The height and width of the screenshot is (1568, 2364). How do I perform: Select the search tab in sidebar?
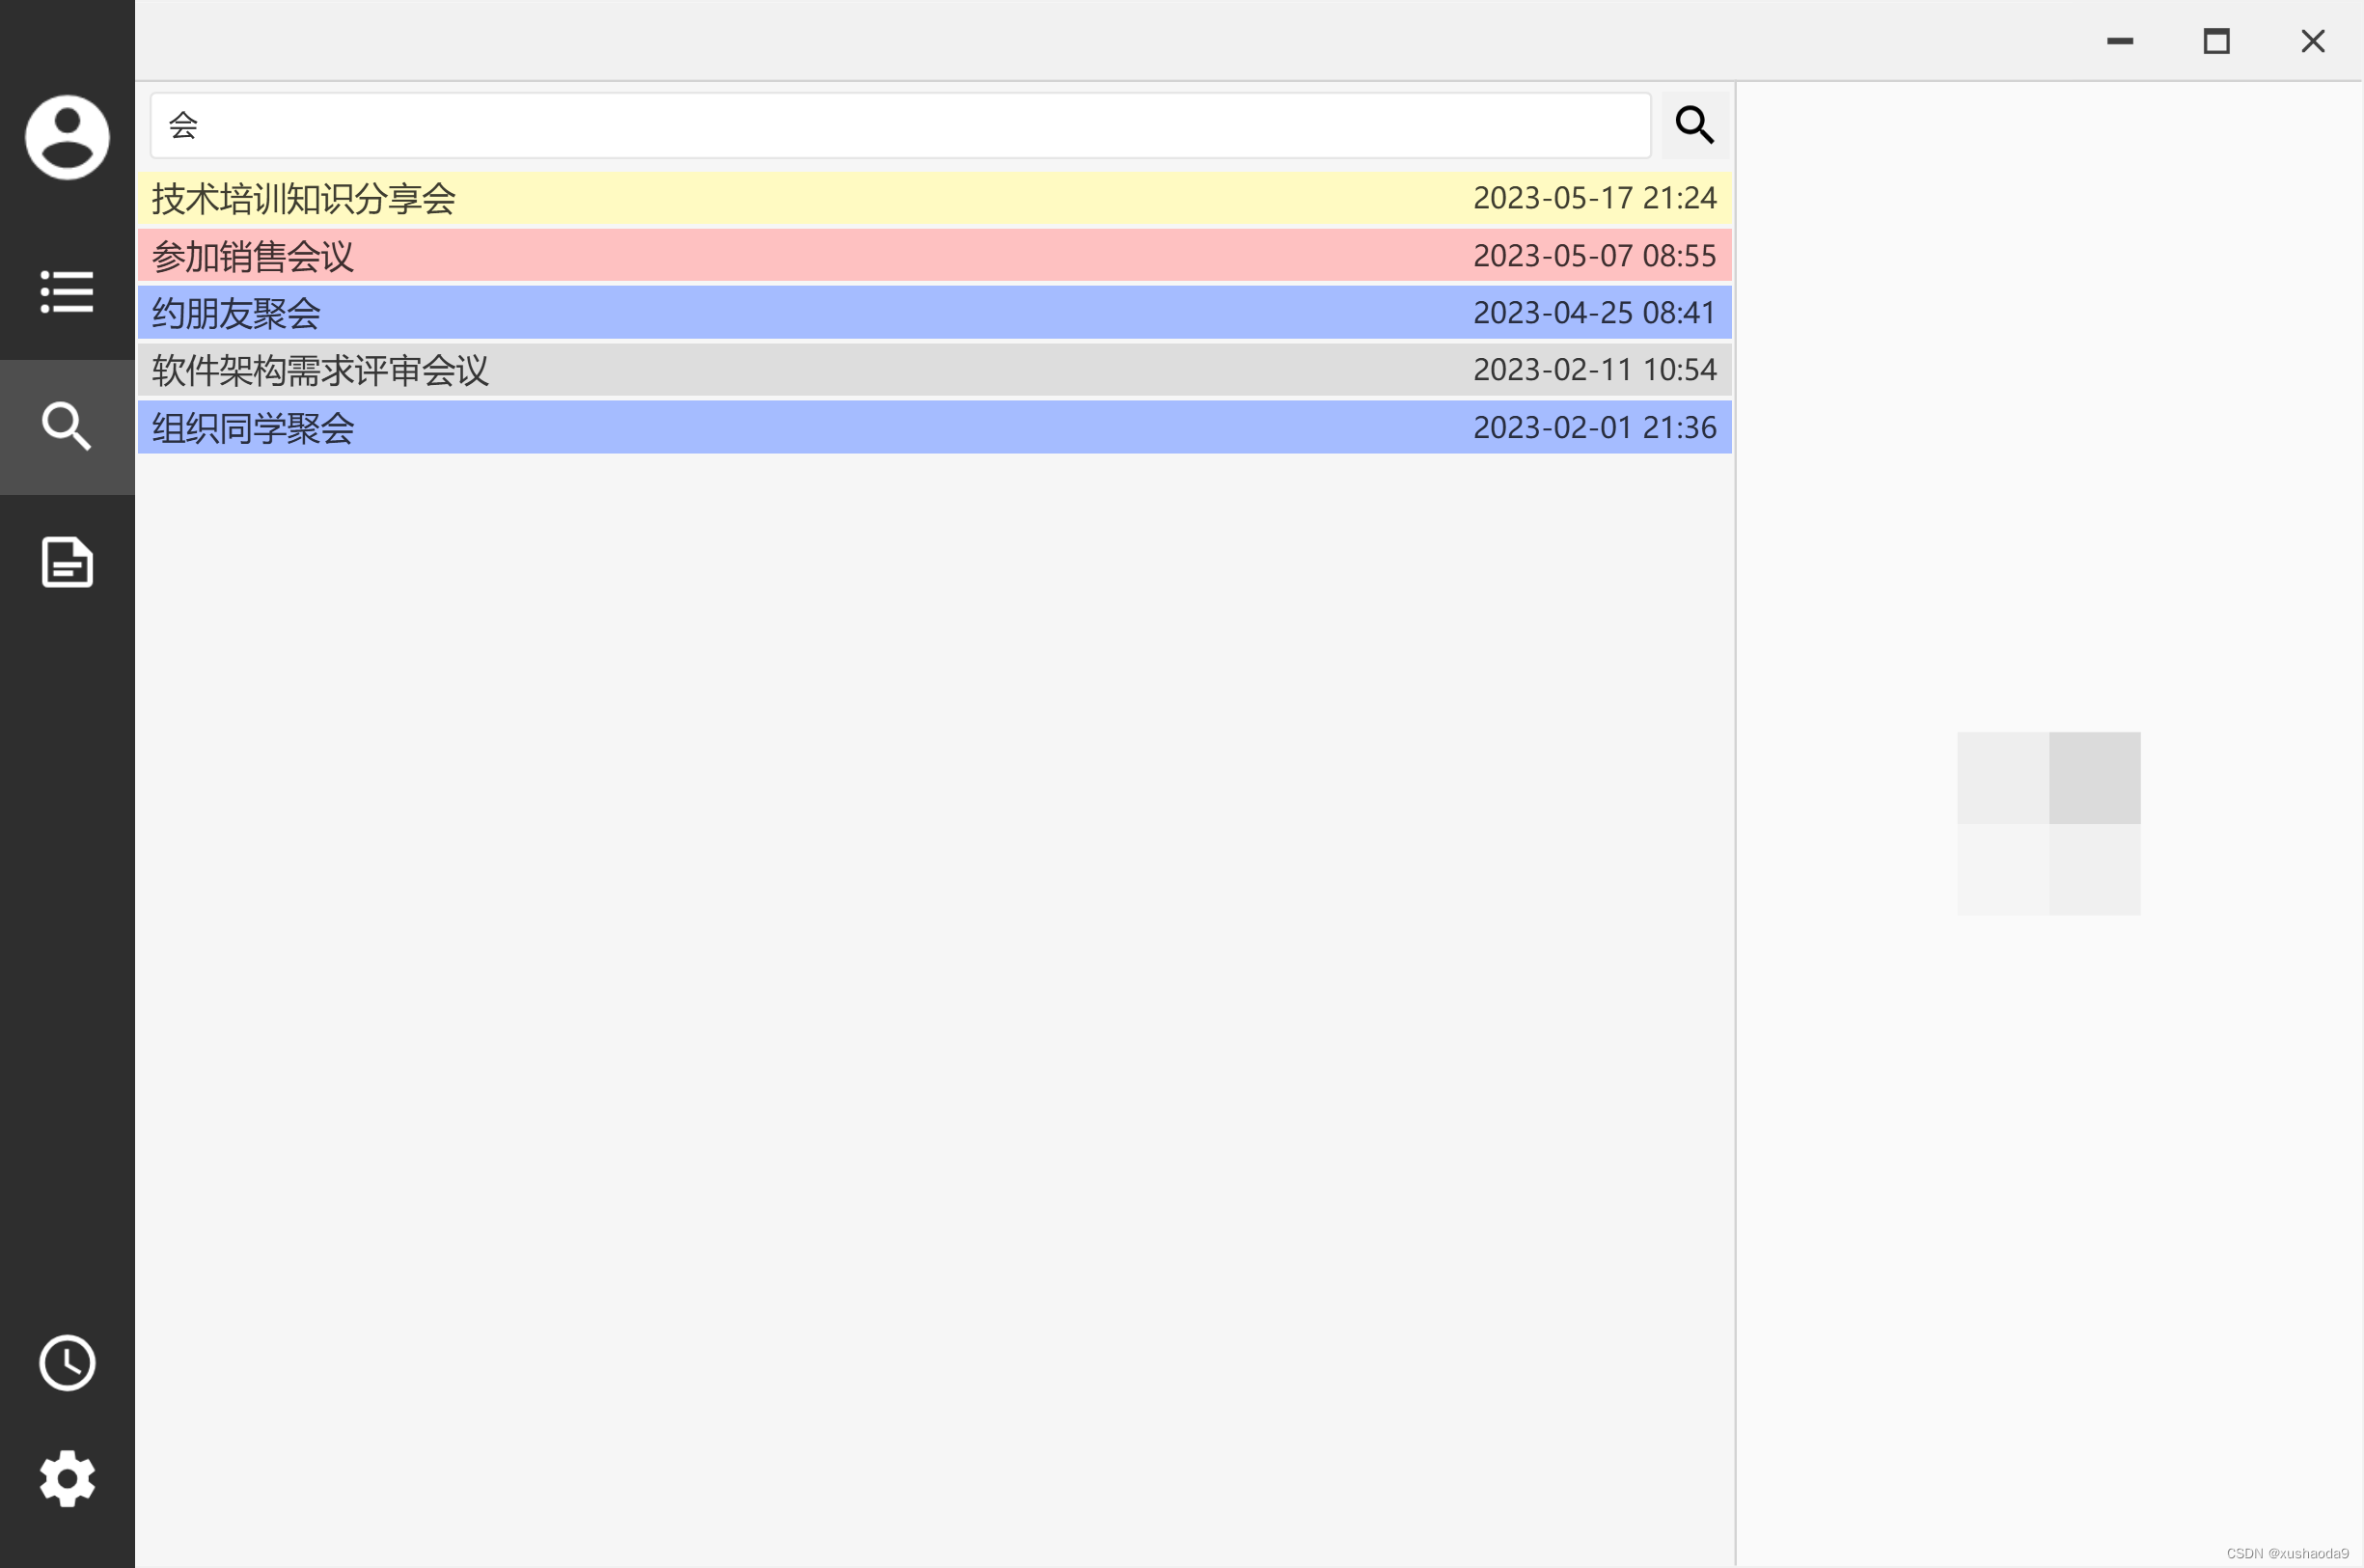click(x=67, y=427)
